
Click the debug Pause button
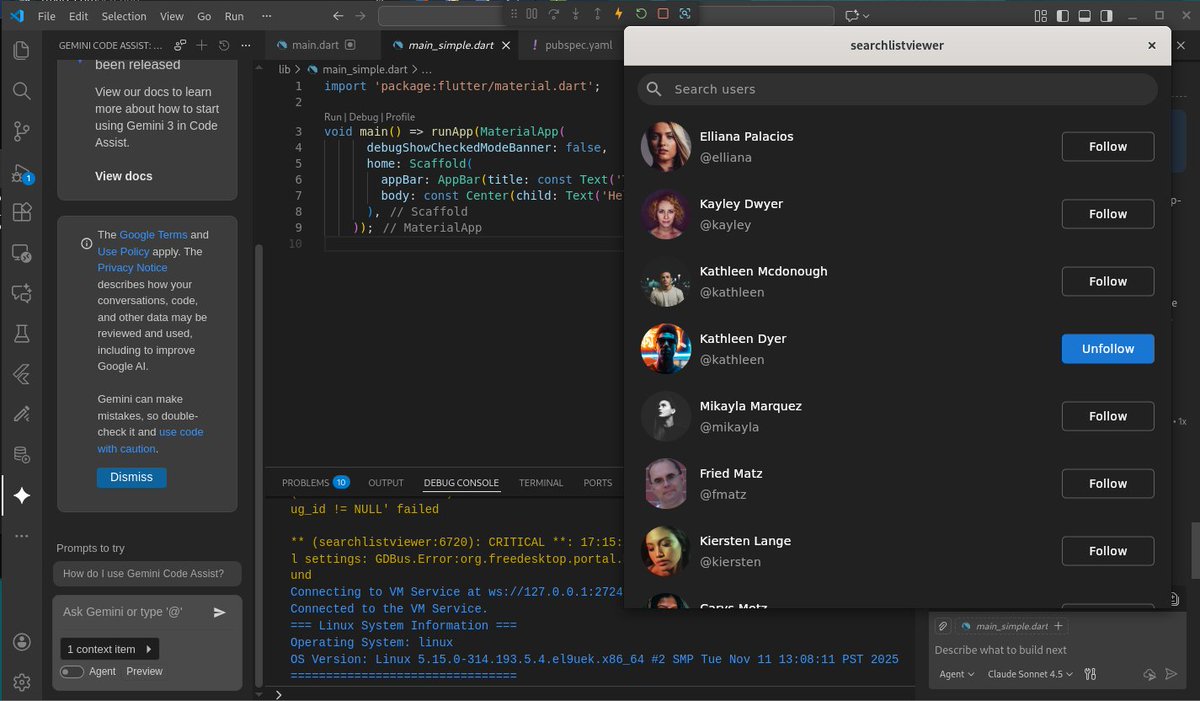coord(532,14)
